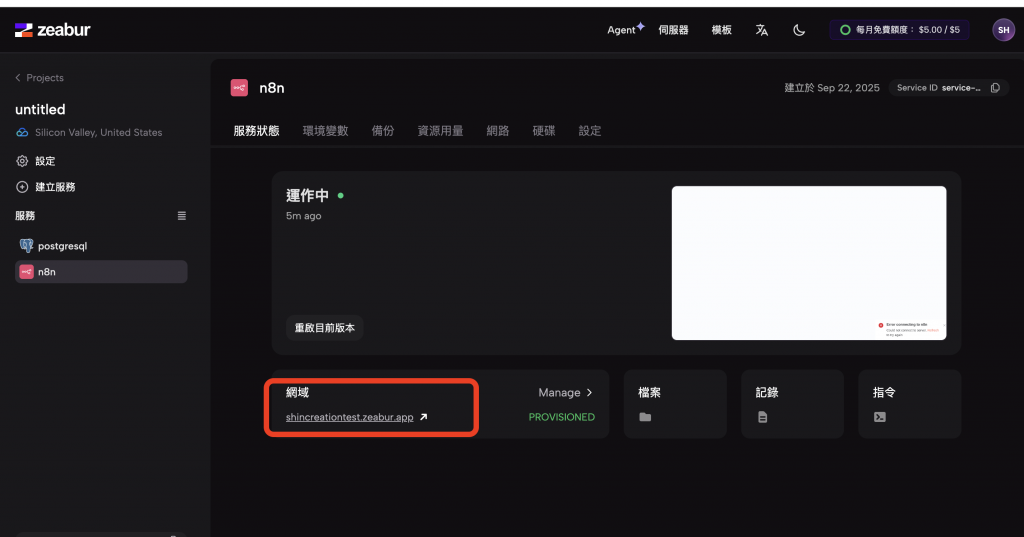Viewport: 1024px width, 537px height.
Task: Click the external link arrow beside the domain
Action: (423, 417)
